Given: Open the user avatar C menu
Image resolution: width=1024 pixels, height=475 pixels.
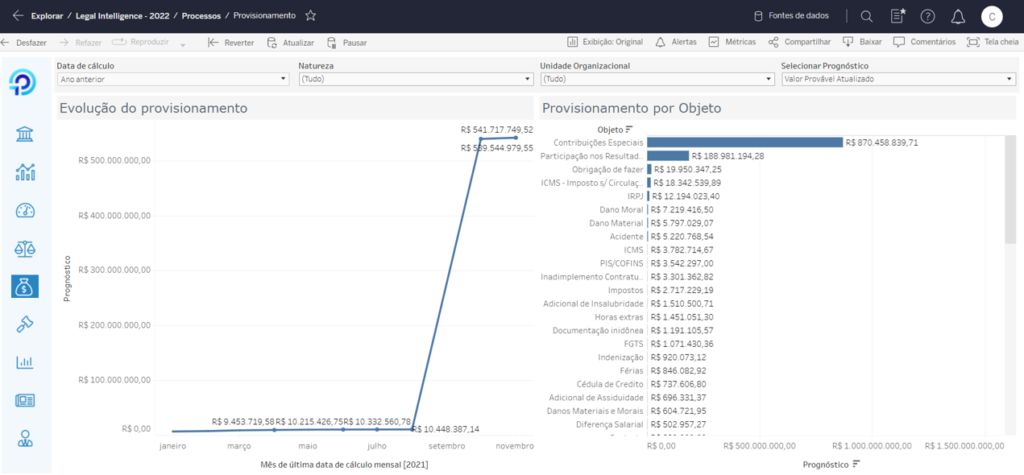Looking at the screenshot, I should 991,16.
